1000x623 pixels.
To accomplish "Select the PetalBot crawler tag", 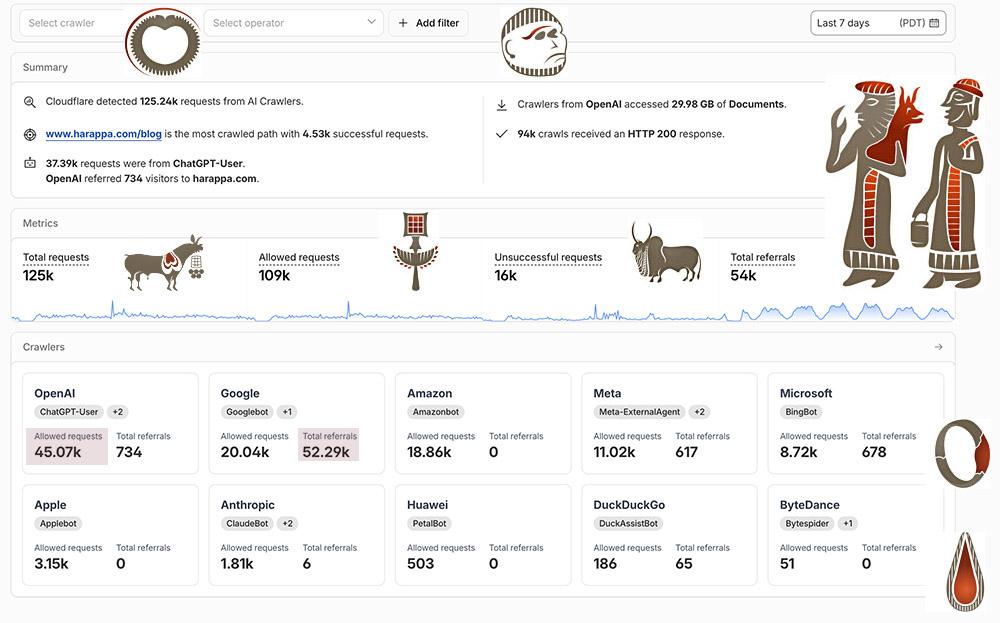I will click(429, 524).
